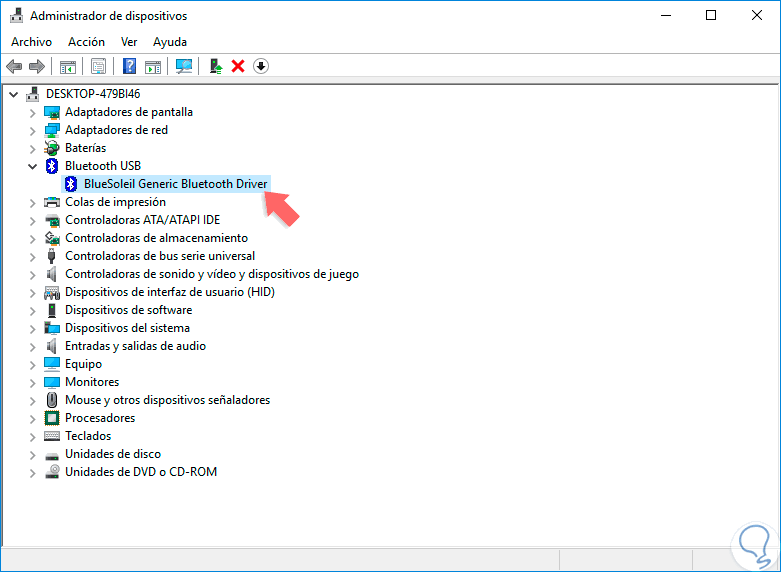The width and height of the screenshot is (781, 572).
Task: Open the Archivo menu
Action: coord(31,42)
